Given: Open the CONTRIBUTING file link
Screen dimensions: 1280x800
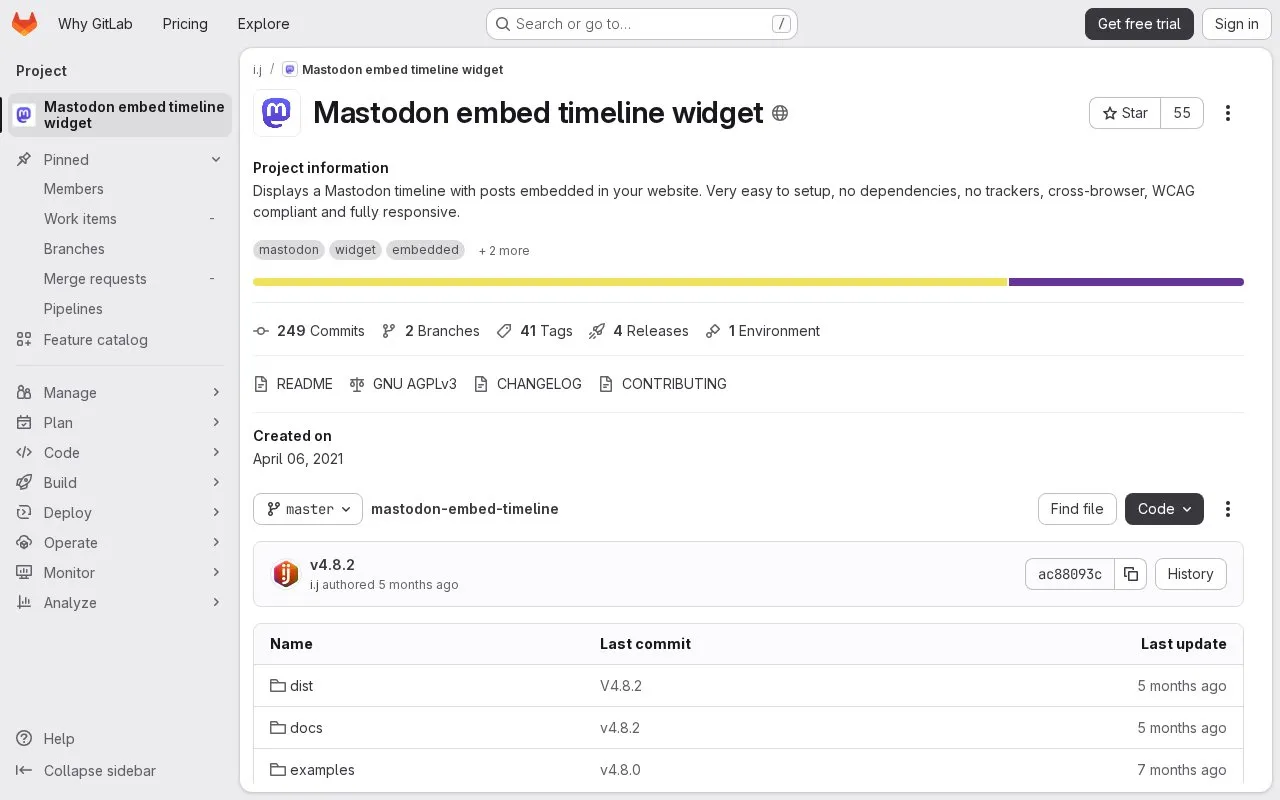Looking at the screenshot, I should point(662,384).
